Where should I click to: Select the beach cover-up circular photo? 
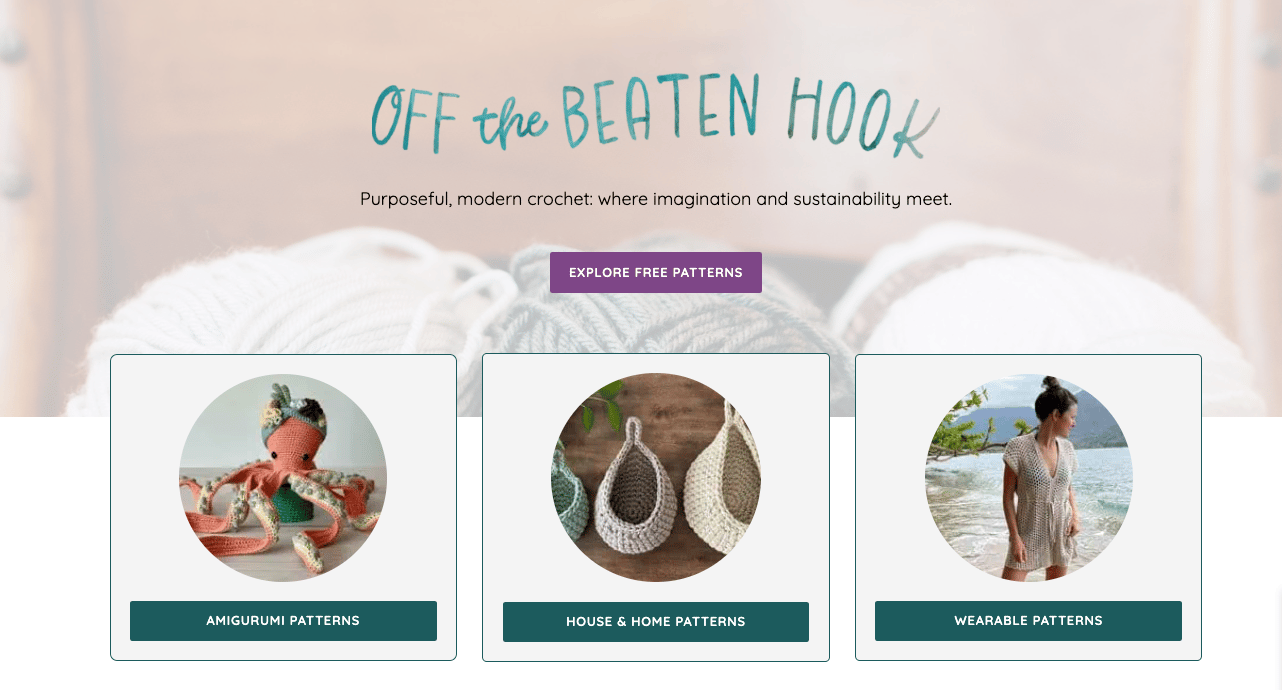click(1029, 478)
